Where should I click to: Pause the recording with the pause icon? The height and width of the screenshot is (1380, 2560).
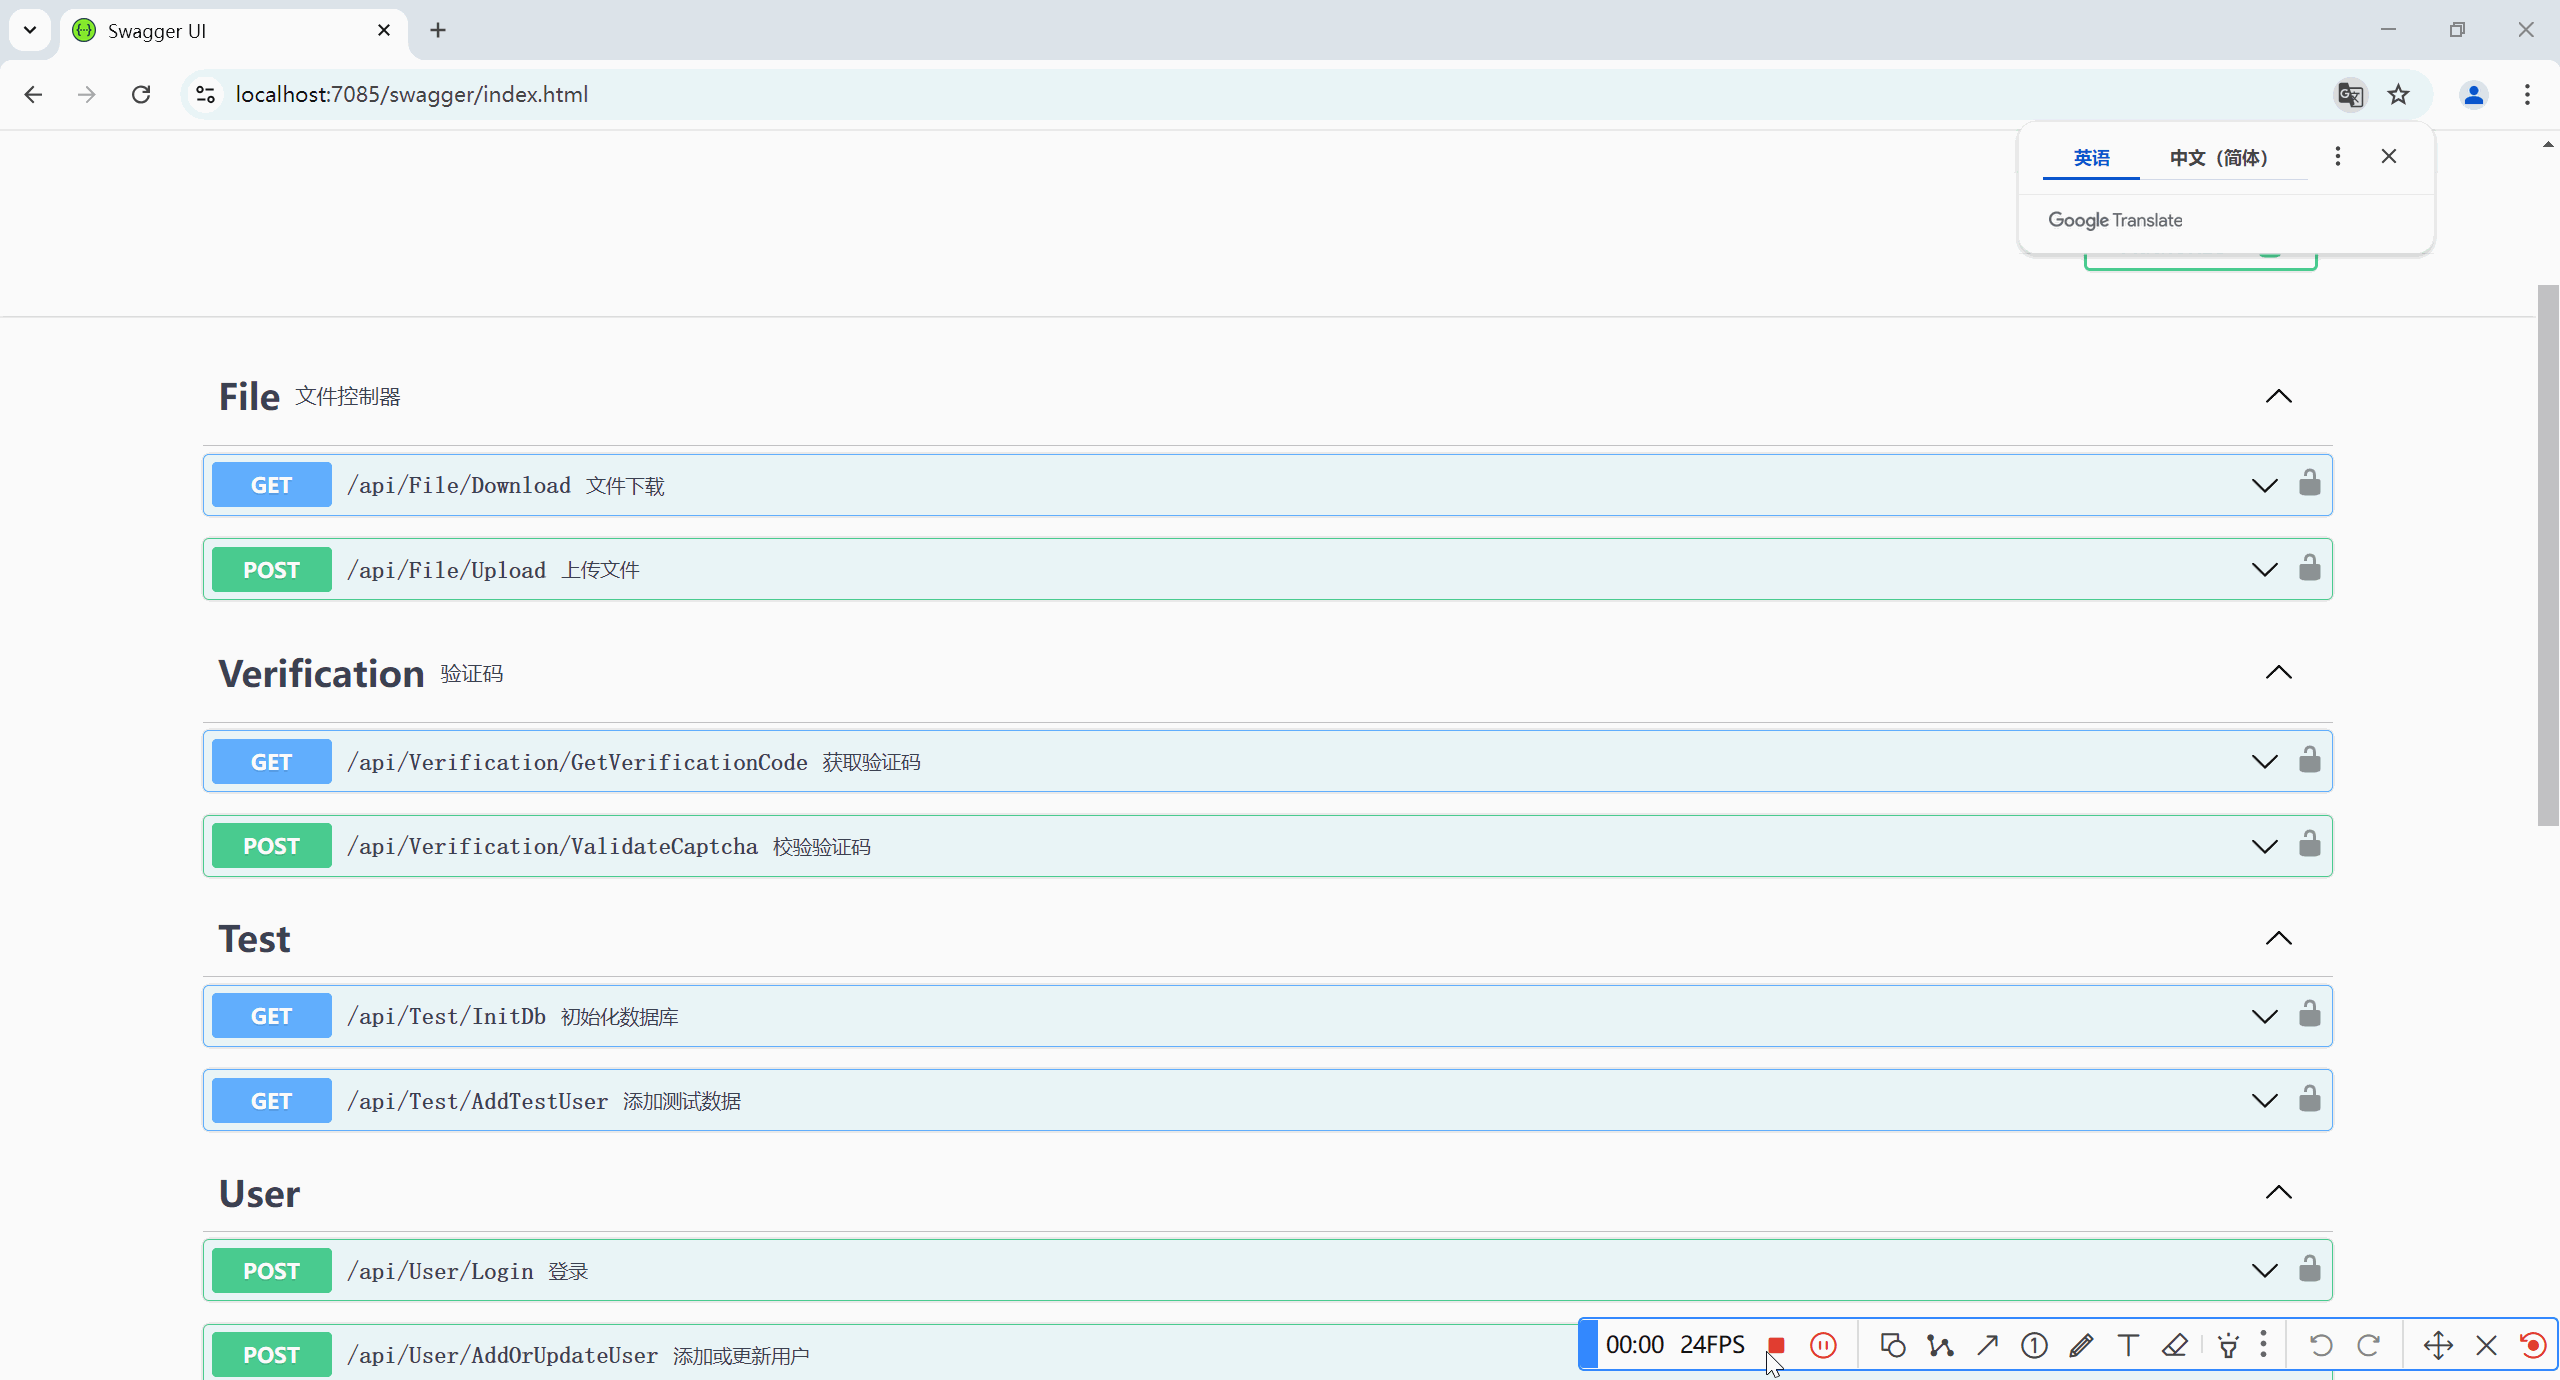(1823, 1345)
